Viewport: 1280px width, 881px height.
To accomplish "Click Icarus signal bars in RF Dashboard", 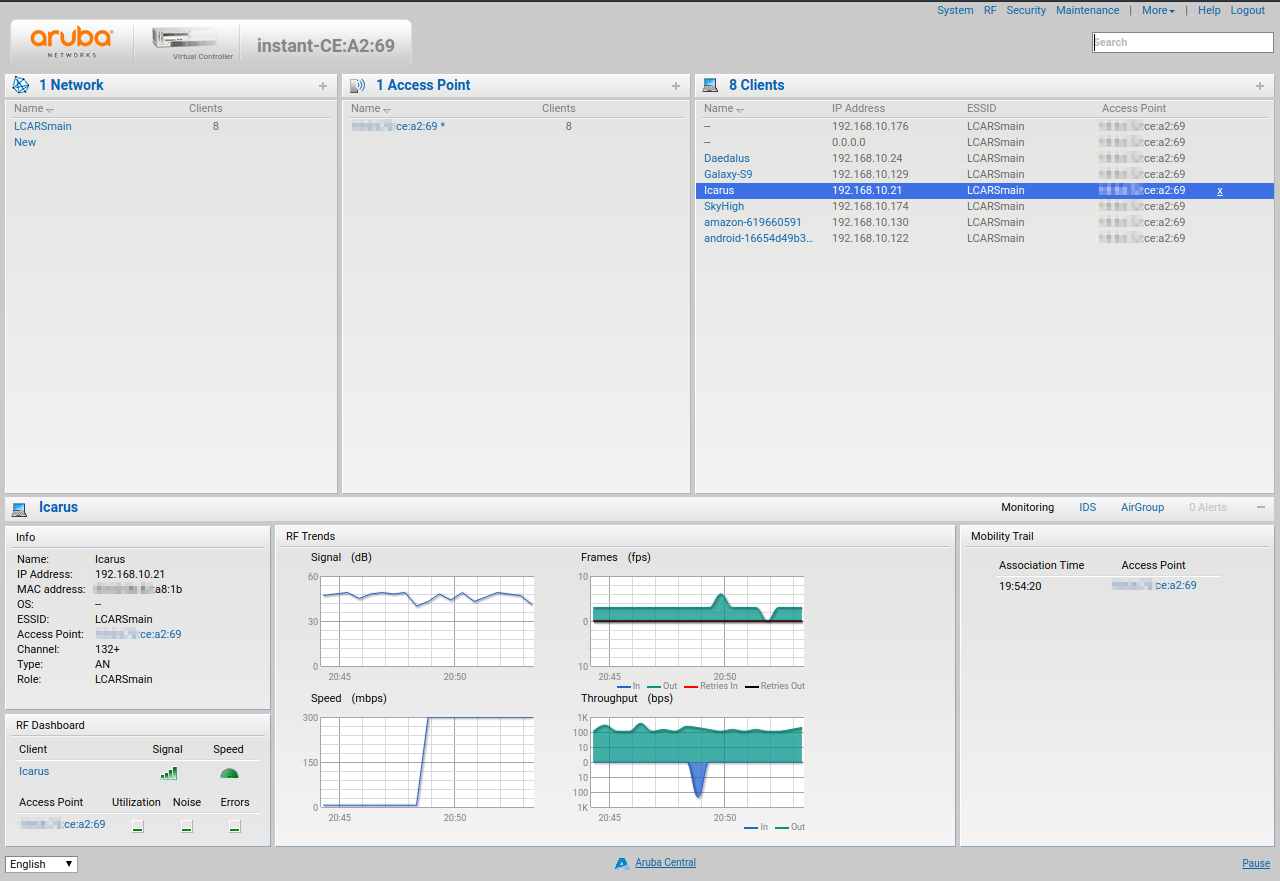I will (168, 772).
